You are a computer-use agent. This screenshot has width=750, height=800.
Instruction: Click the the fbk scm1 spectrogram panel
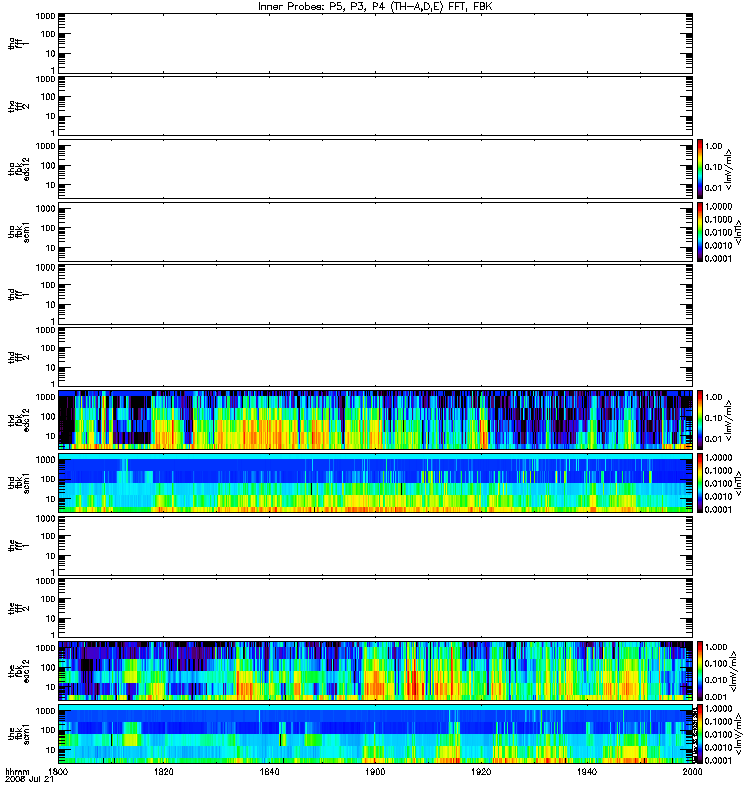[375, 734]
